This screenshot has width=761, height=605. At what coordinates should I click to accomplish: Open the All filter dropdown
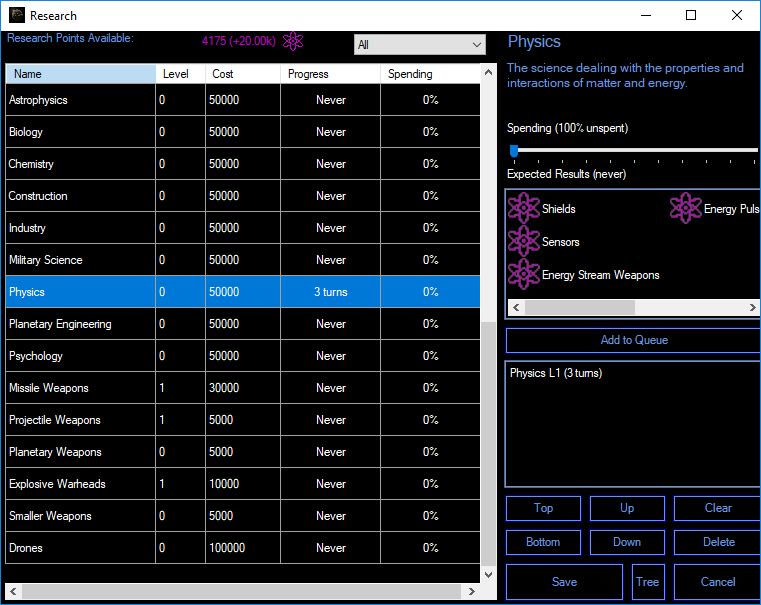click(419, 45)
